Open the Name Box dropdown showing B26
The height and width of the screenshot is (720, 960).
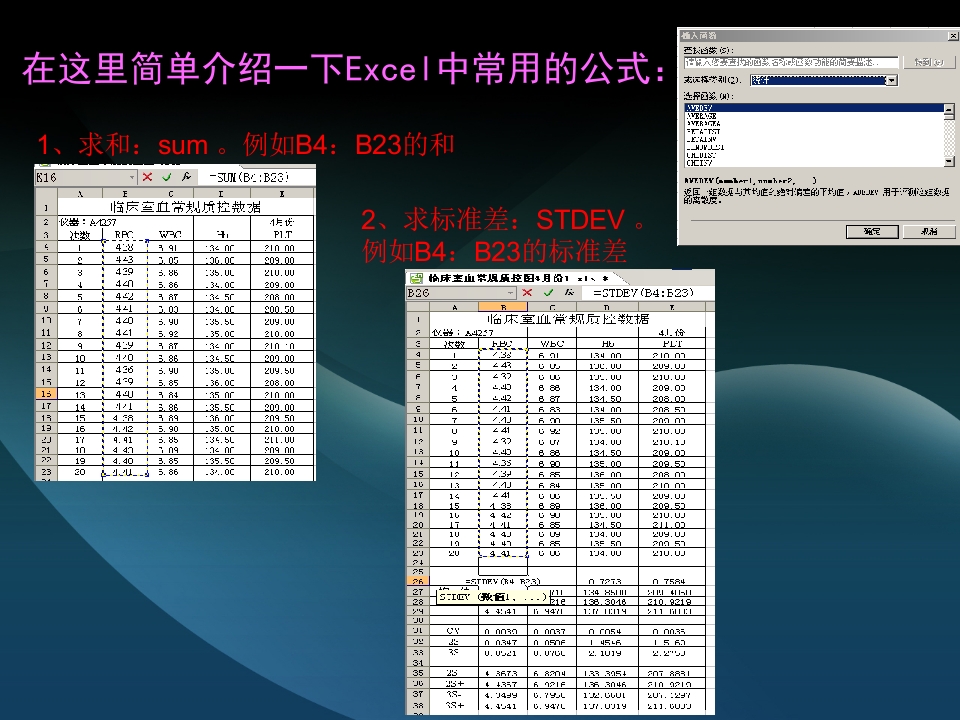(x=510, y=293)
